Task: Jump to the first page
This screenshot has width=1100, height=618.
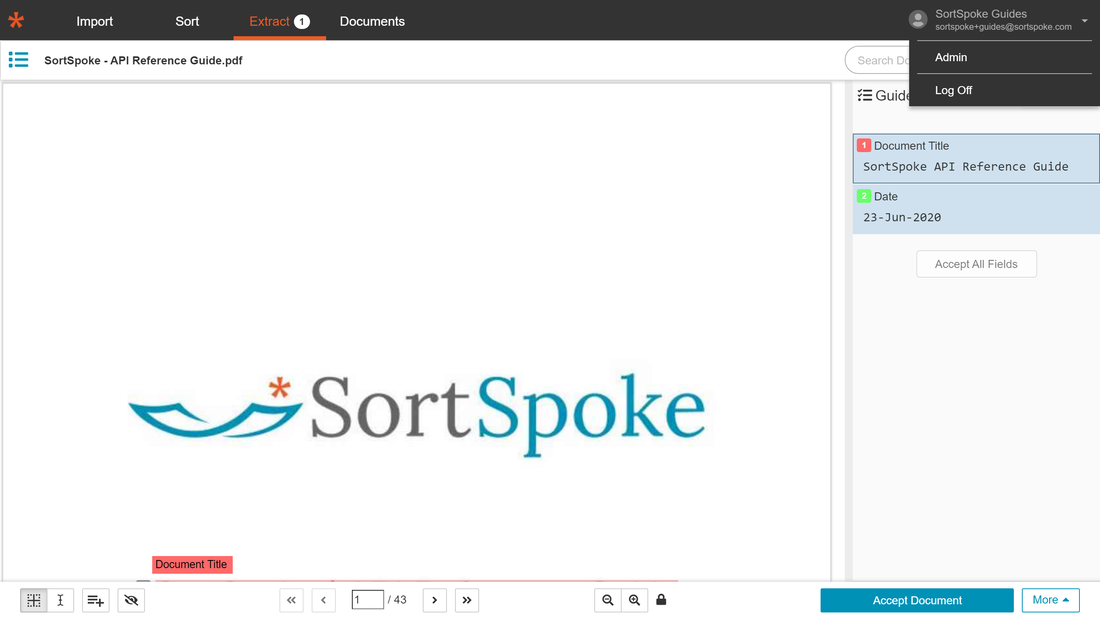Action: tap(291, 600)
